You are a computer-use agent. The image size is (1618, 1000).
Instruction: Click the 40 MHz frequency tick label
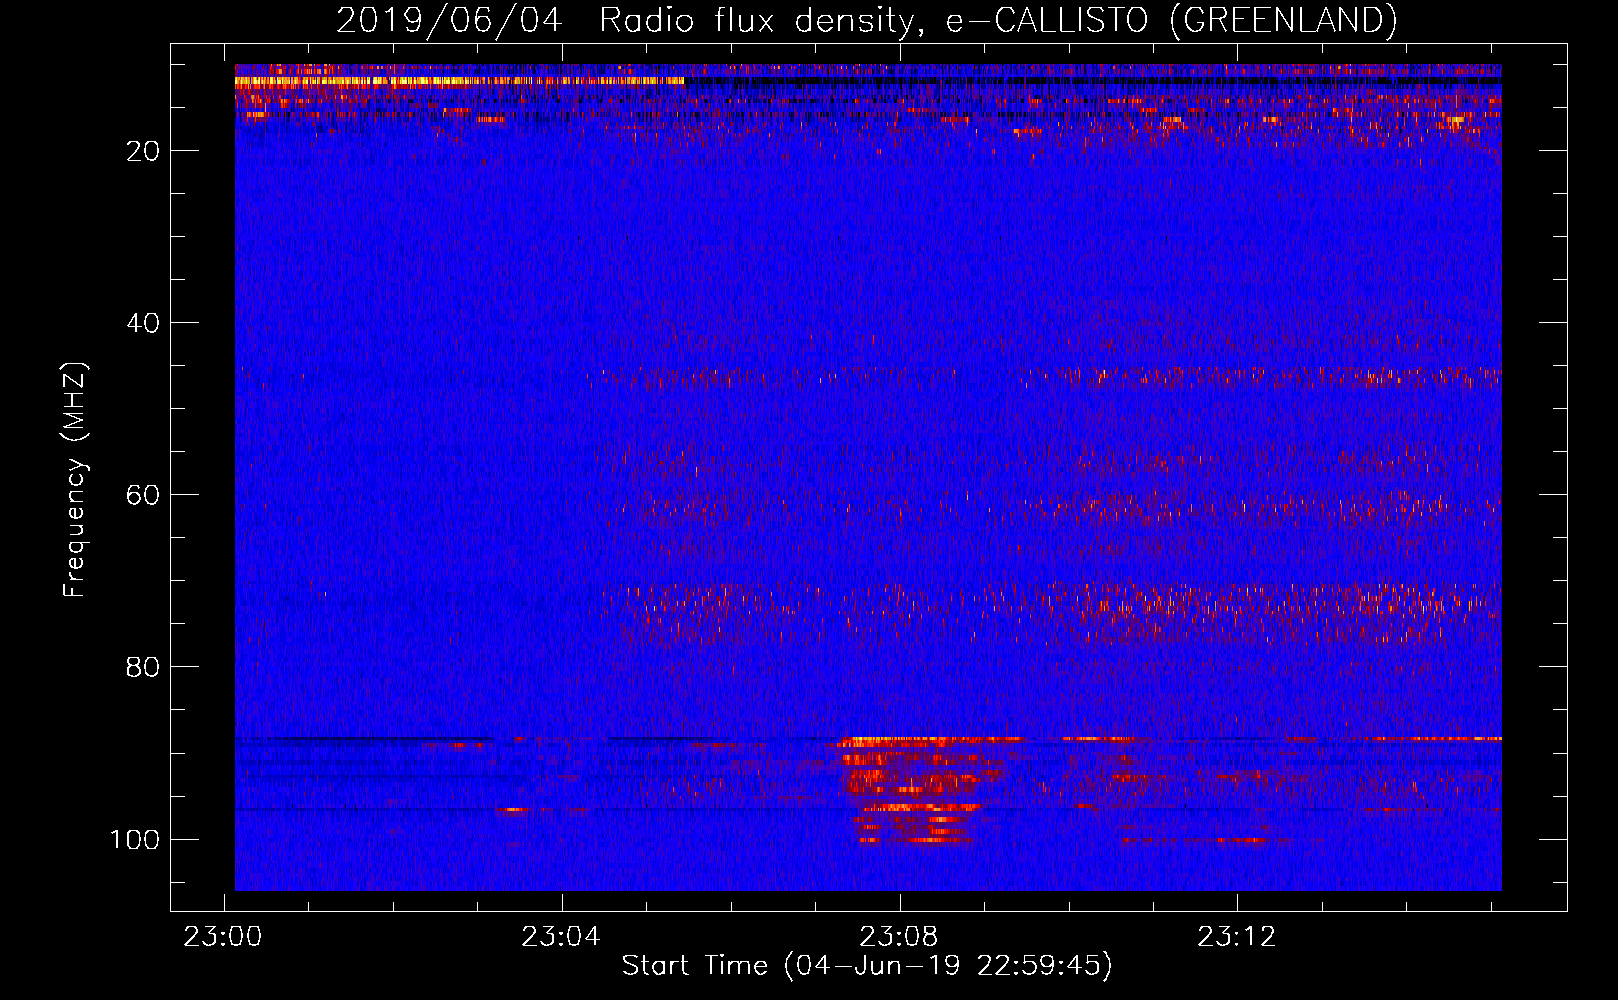tap(144, 323)
